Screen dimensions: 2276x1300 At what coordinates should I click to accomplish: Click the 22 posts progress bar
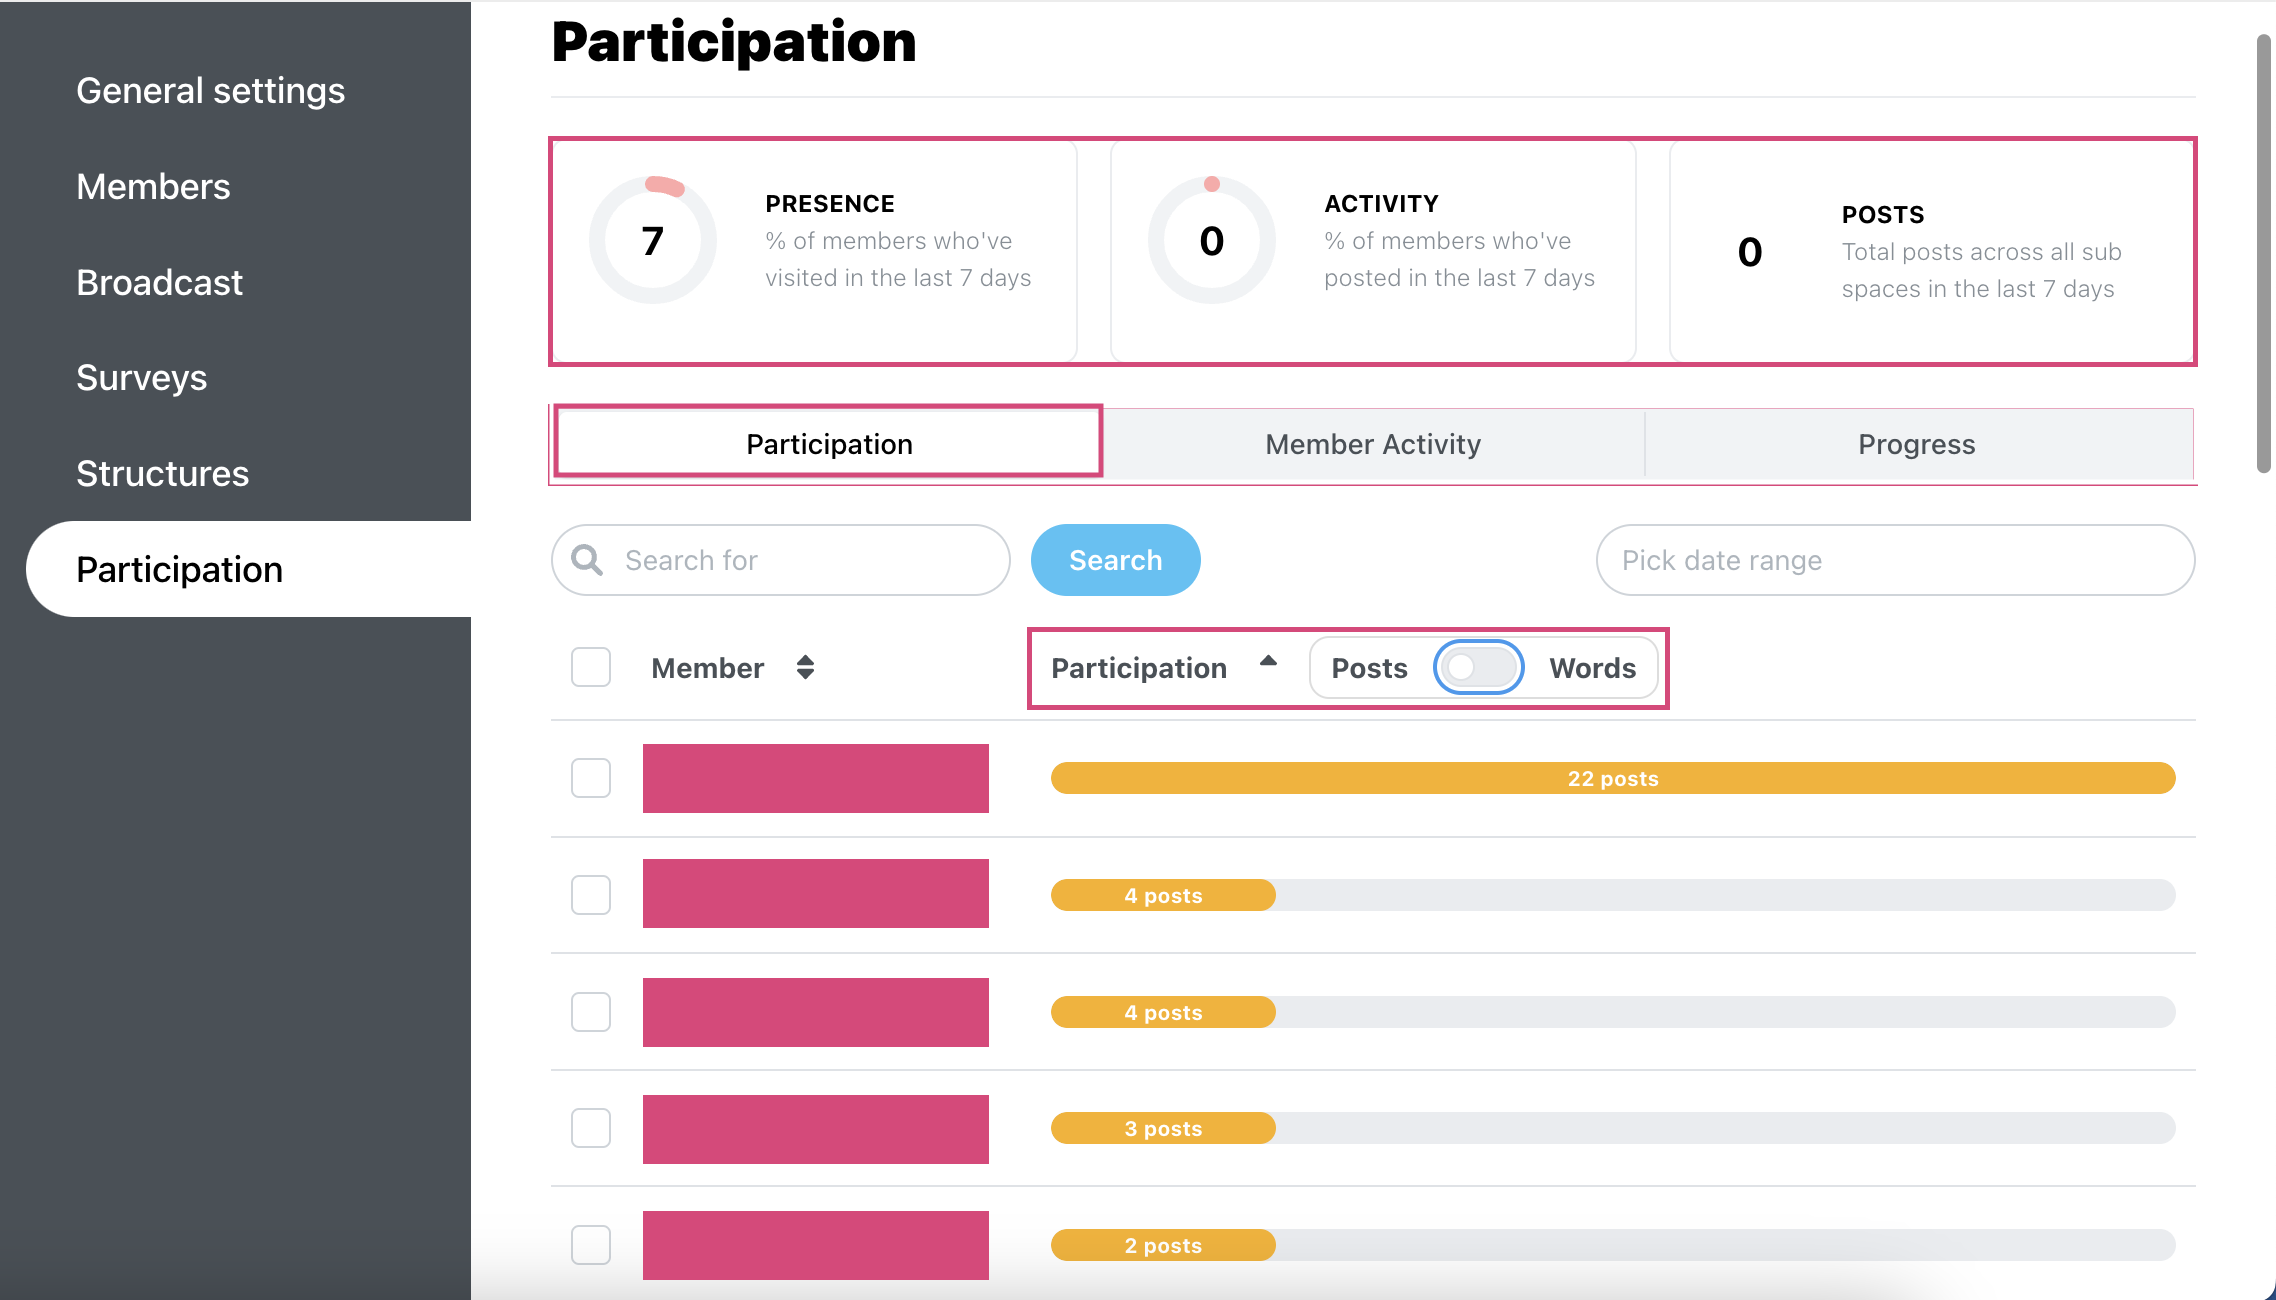1613,778
